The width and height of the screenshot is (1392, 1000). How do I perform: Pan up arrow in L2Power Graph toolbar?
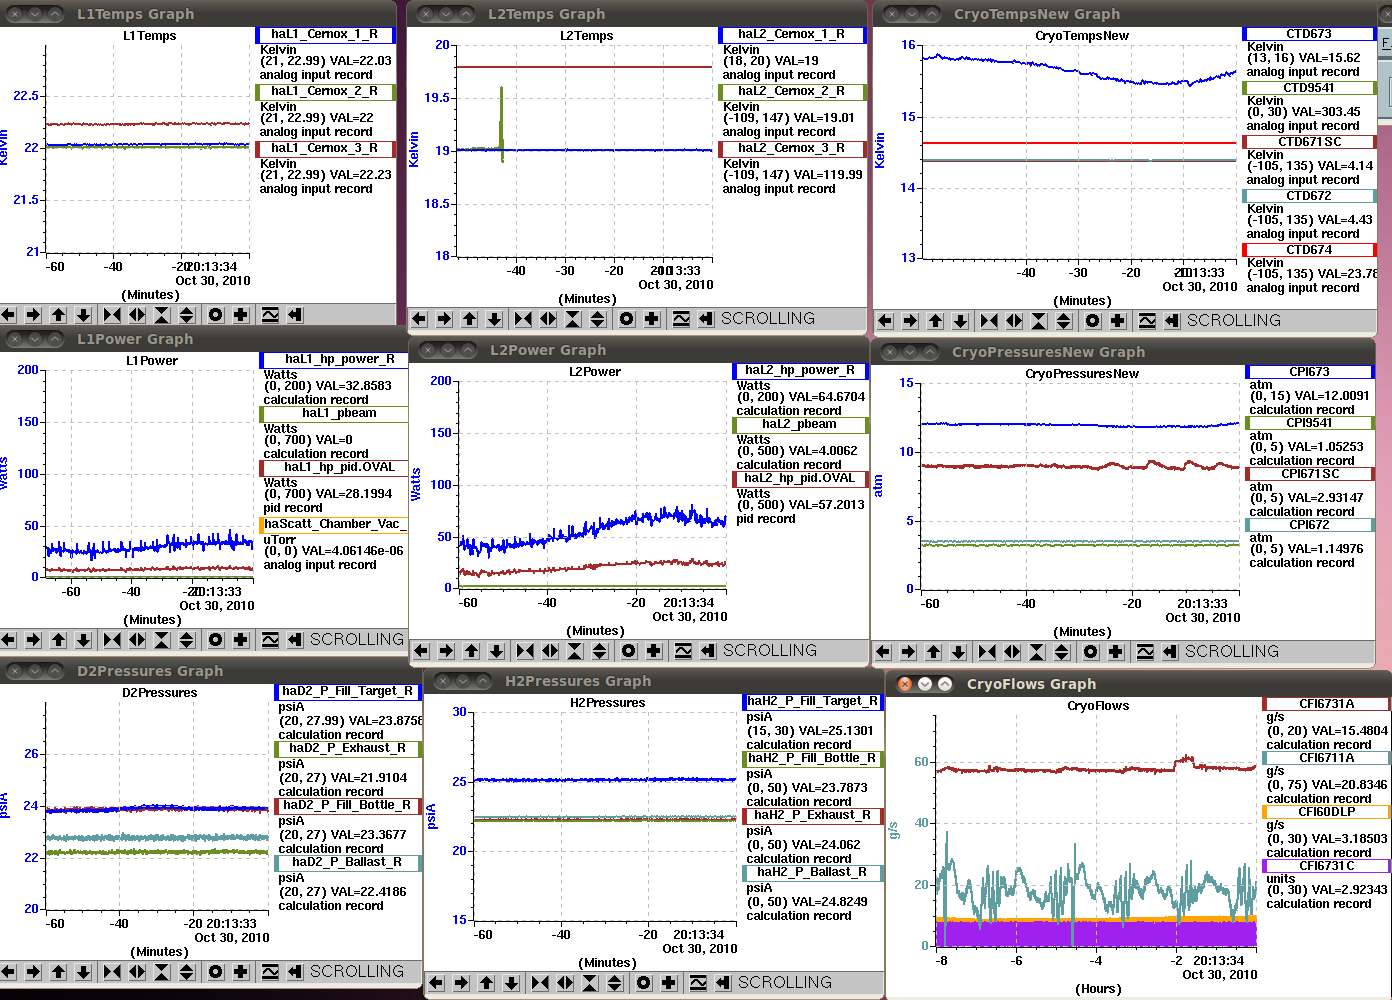click(471, 651)
